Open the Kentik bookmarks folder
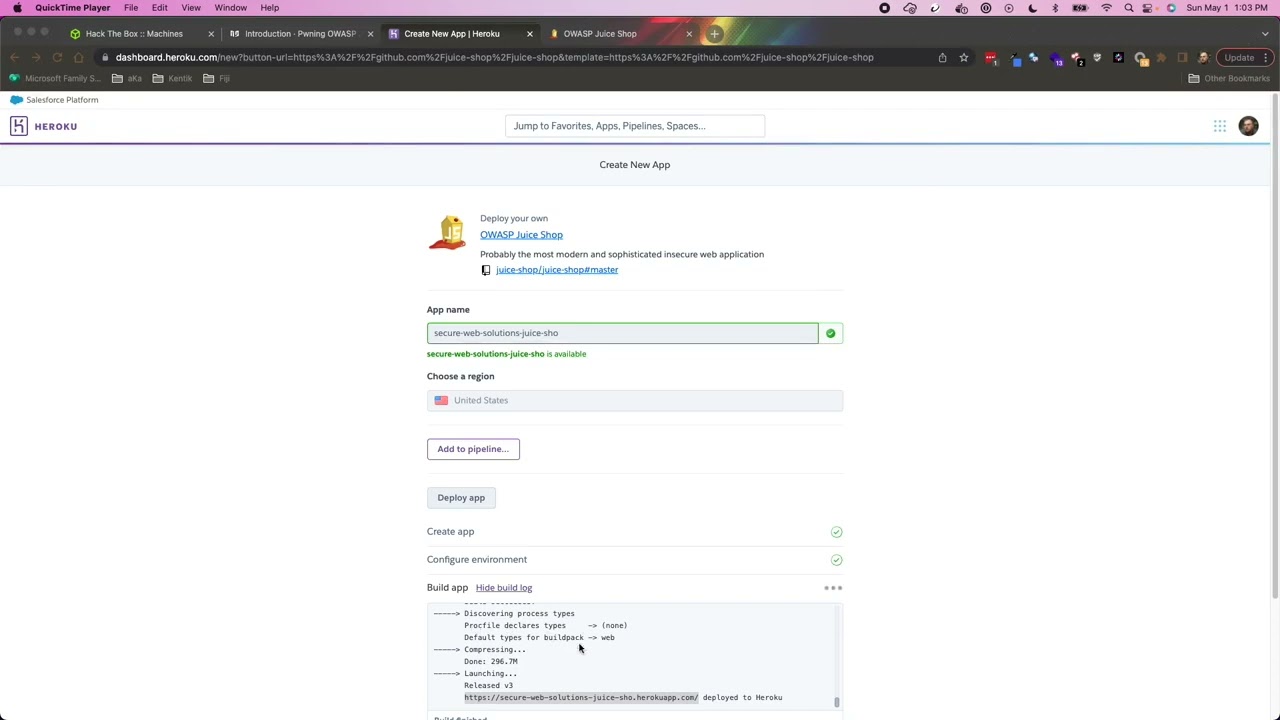The height and width of the screenshot is (720, 1280). click(x=172, y=78)
